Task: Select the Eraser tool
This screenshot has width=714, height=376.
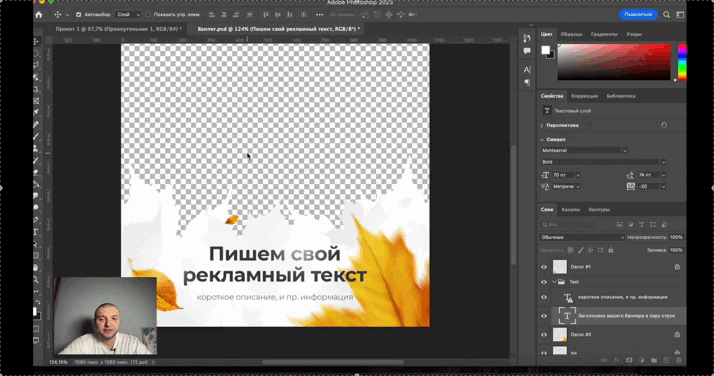Action: pos(36,173)
